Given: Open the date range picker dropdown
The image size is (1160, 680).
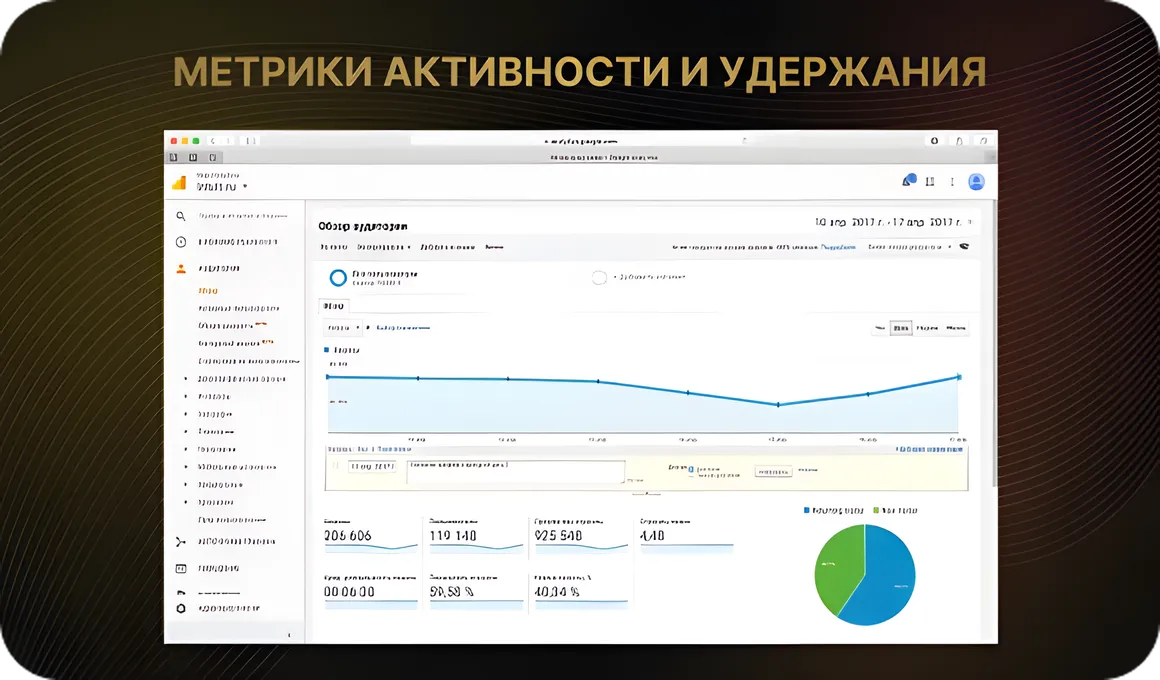Looking at the screenshot, I should pyautogui.click(x=893, y=222).
